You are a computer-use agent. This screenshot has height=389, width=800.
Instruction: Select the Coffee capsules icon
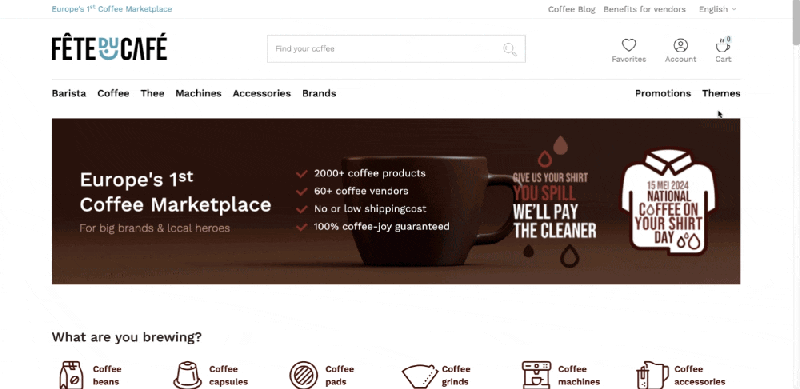point(187,375)
